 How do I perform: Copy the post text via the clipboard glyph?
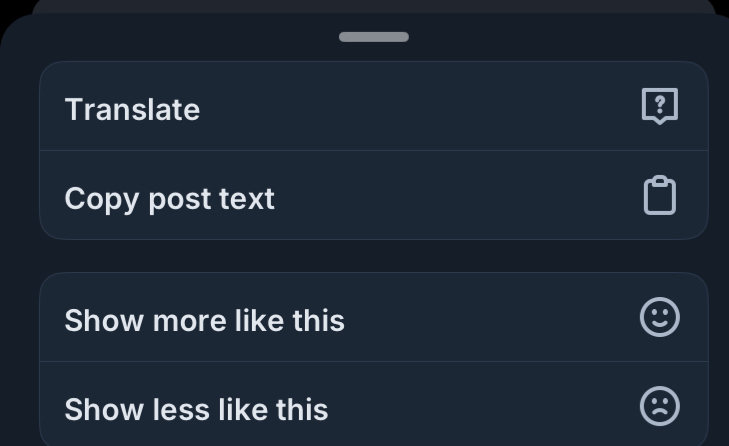pyautogui.click(x=659, y=196)
